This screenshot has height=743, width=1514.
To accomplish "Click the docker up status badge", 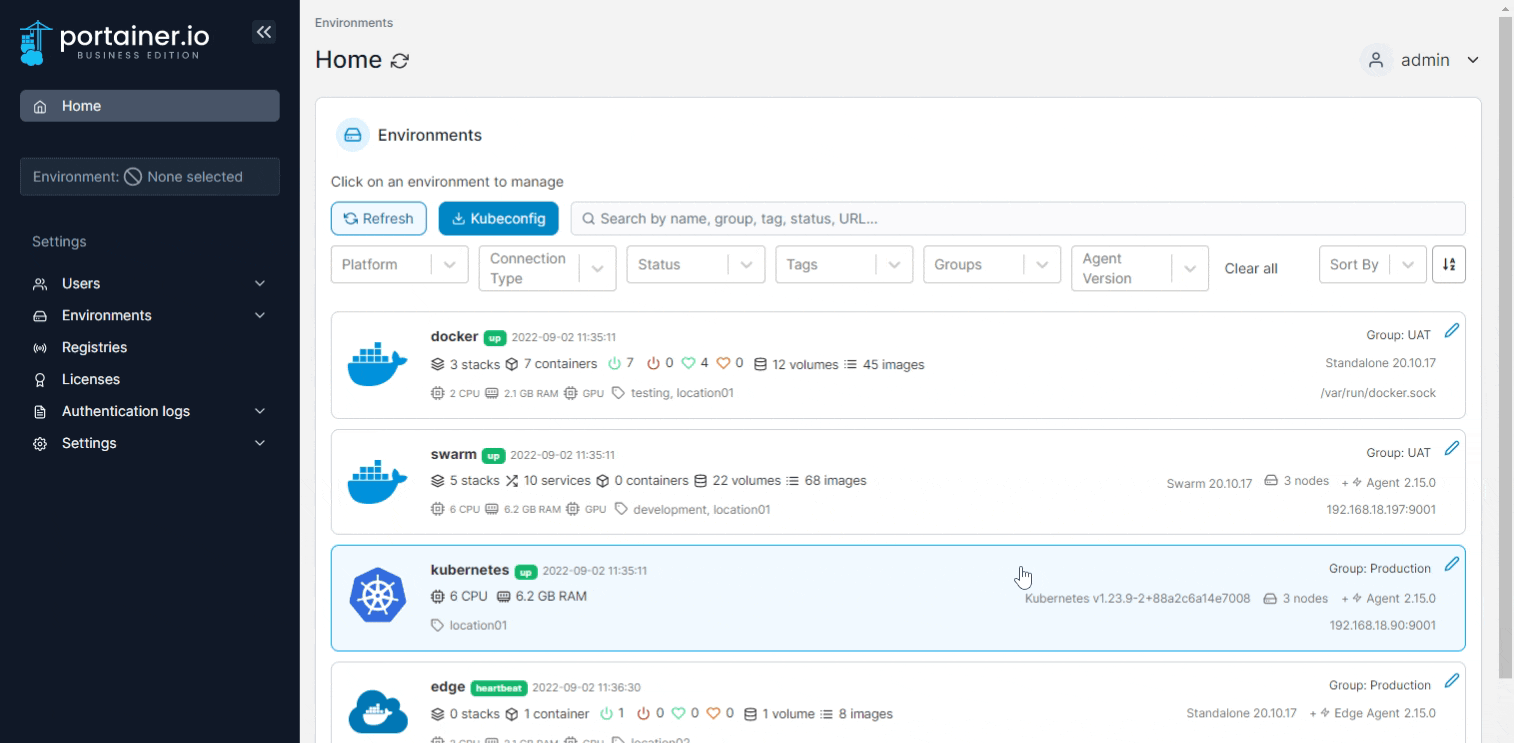I will coord(495,338).
